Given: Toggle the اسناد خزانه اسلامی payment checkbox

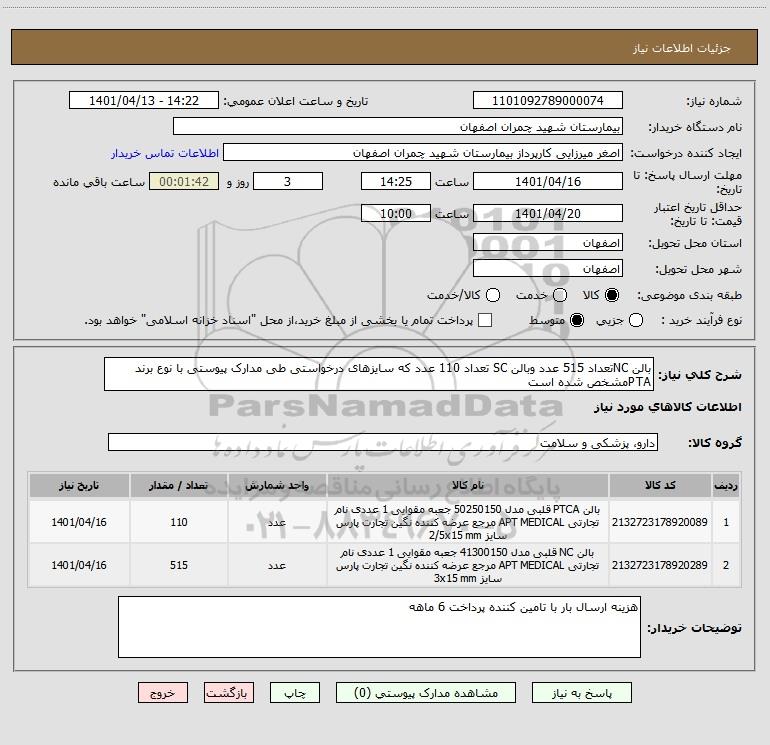Looking at the screenshot, I should (485, 320).
